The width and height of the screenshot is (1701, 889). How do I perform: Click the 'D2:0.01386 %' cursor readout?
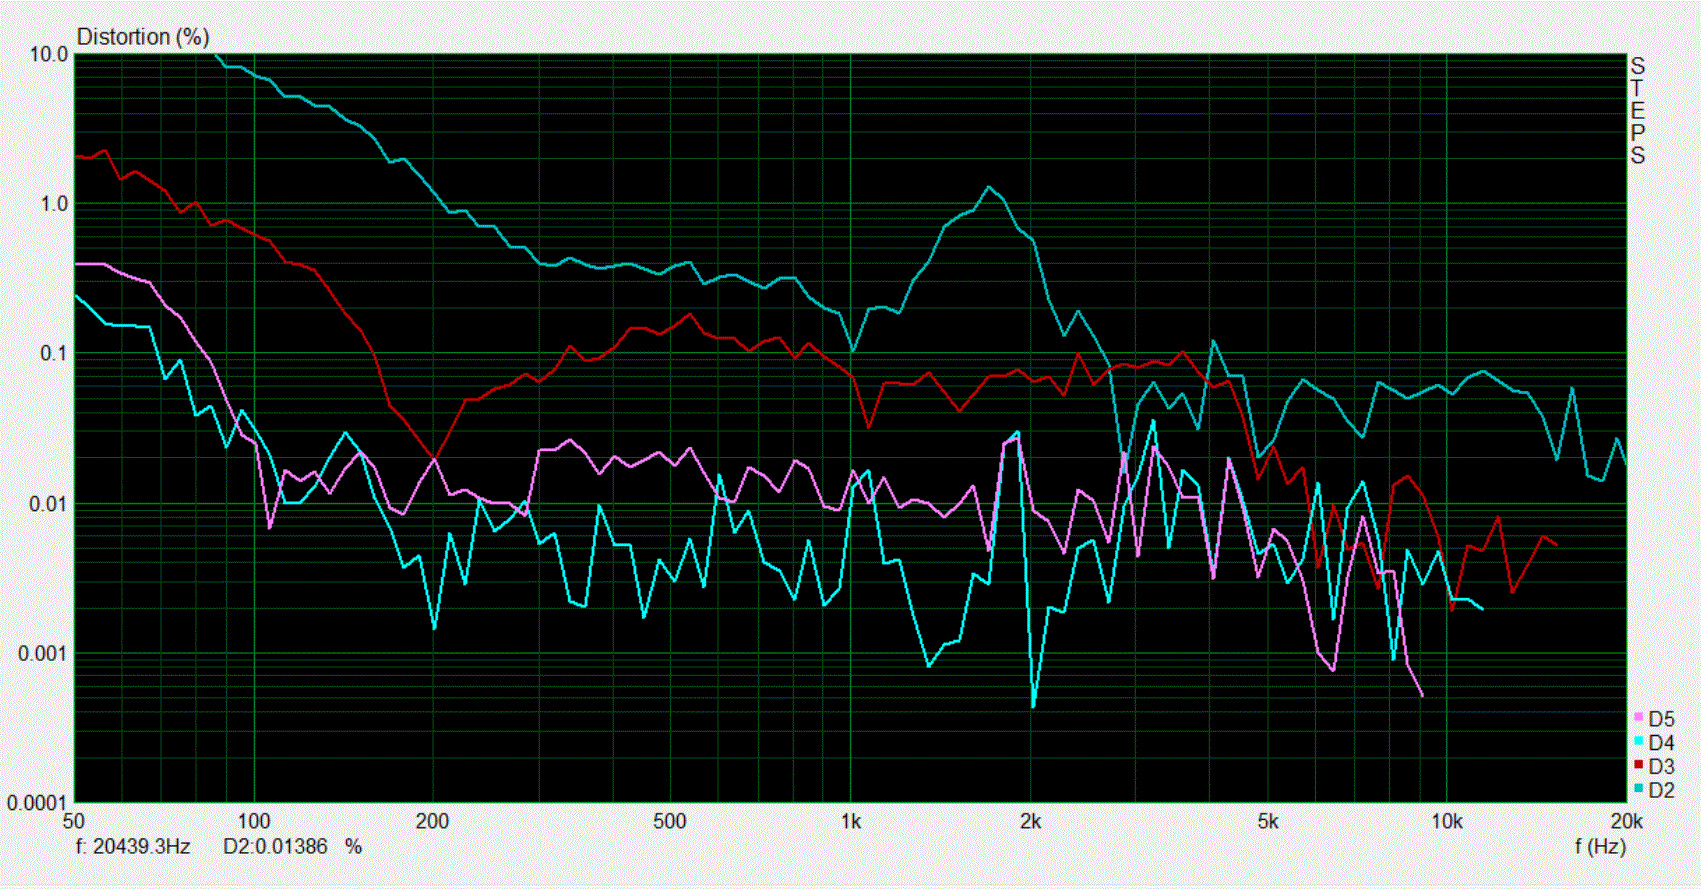pos(292,846)
